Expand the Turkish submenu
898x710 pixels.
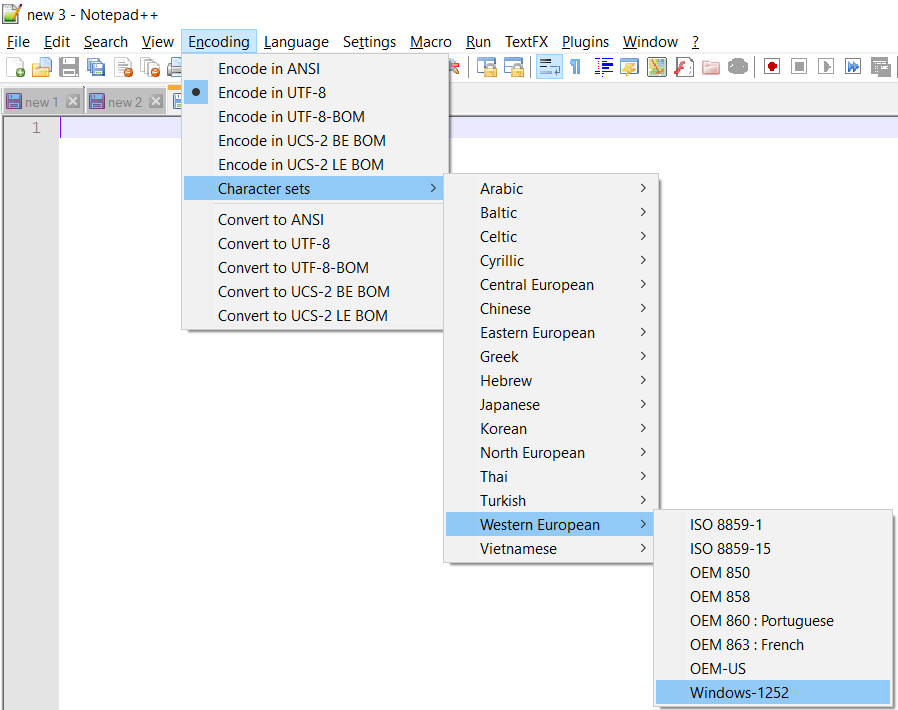tap(552, 501)
